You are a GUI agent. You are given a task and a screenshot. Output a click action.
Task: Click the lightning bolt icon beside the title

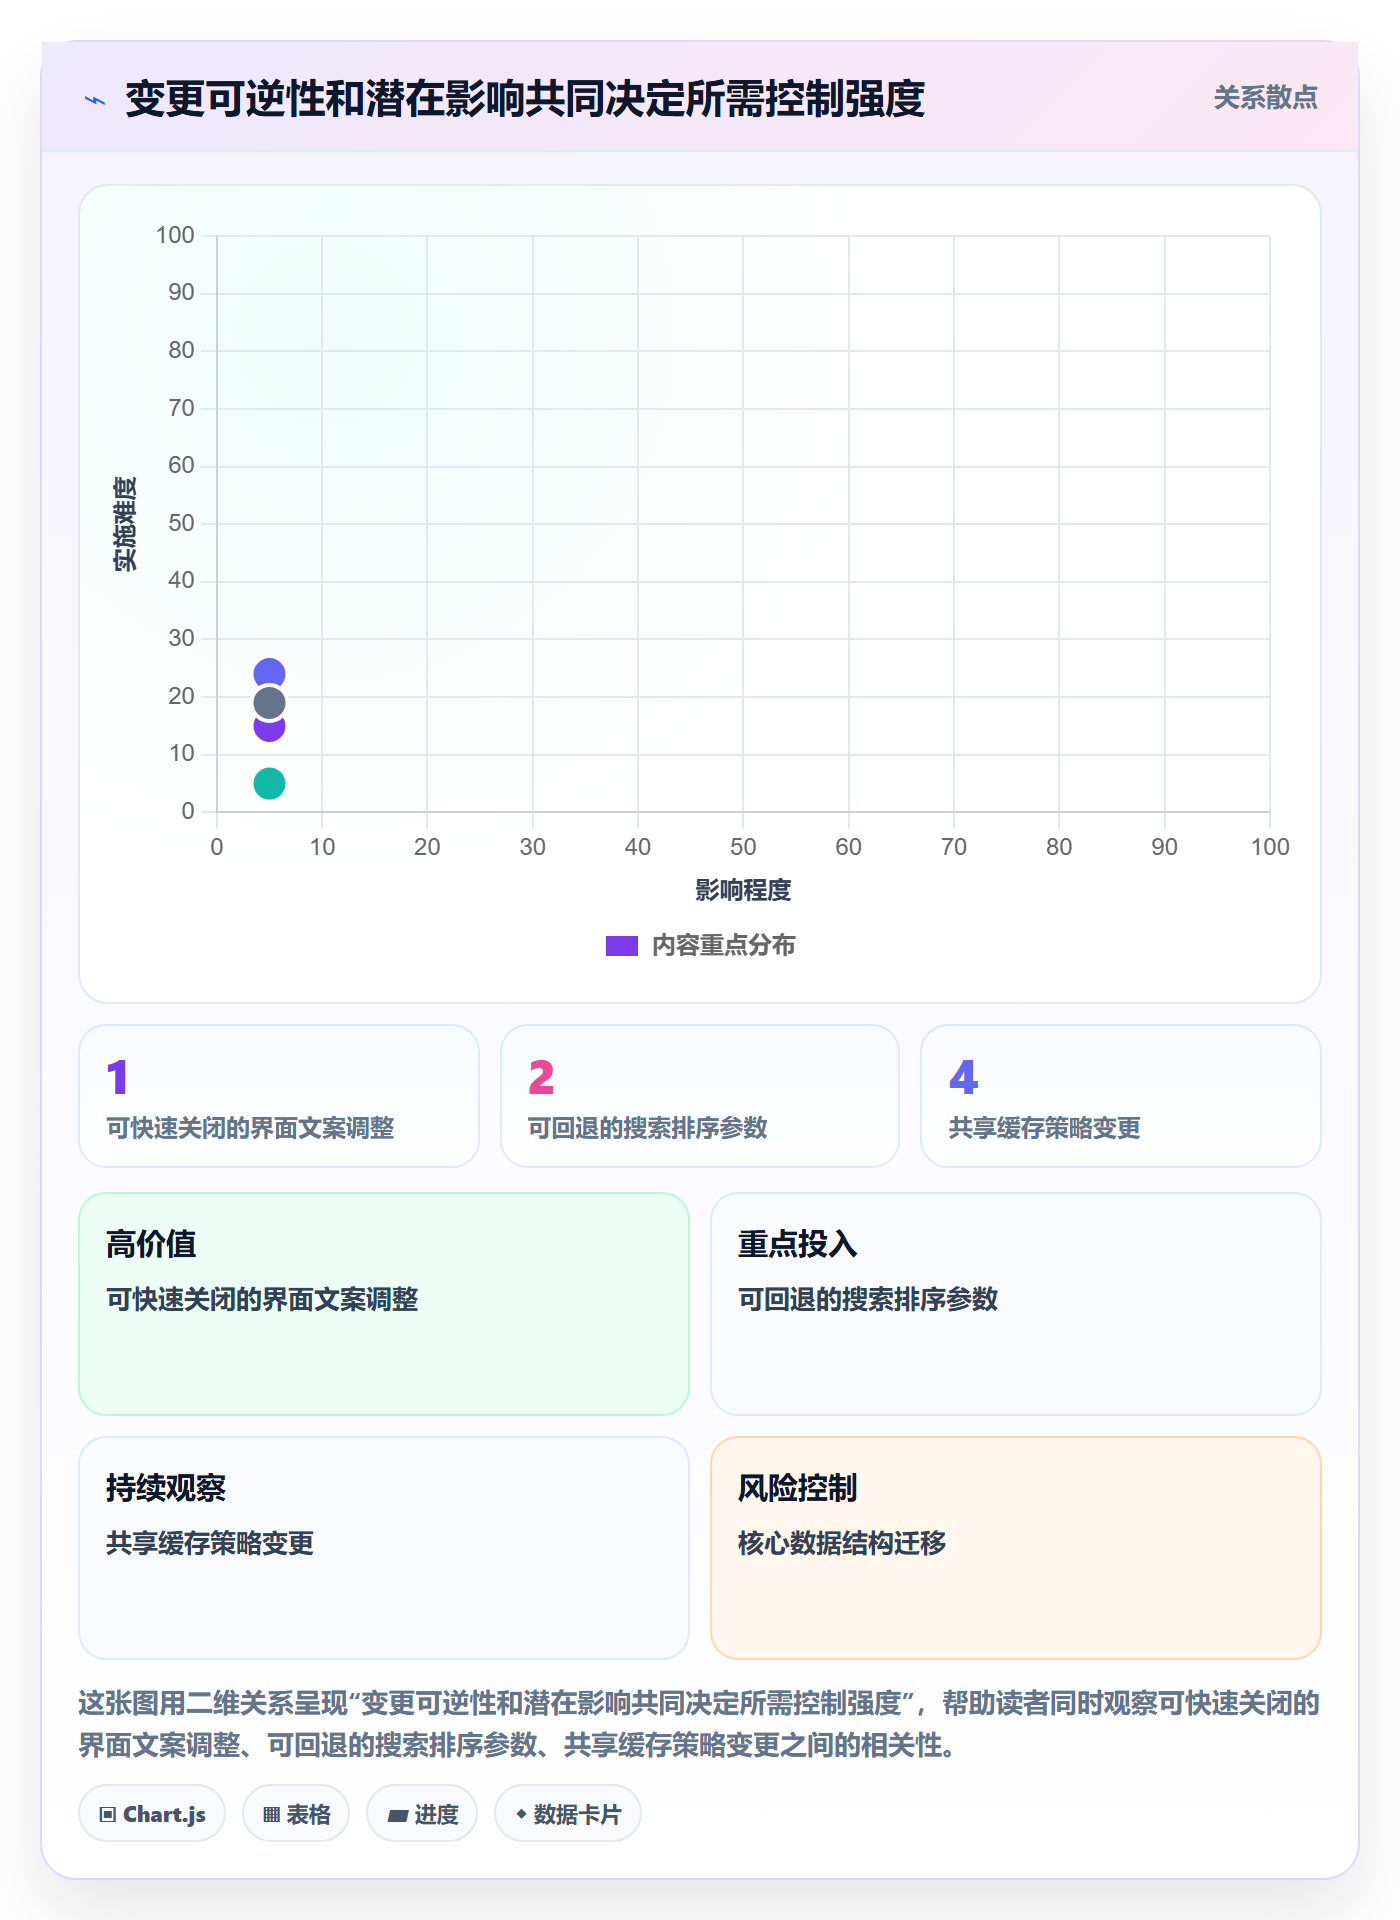[95, 100]
